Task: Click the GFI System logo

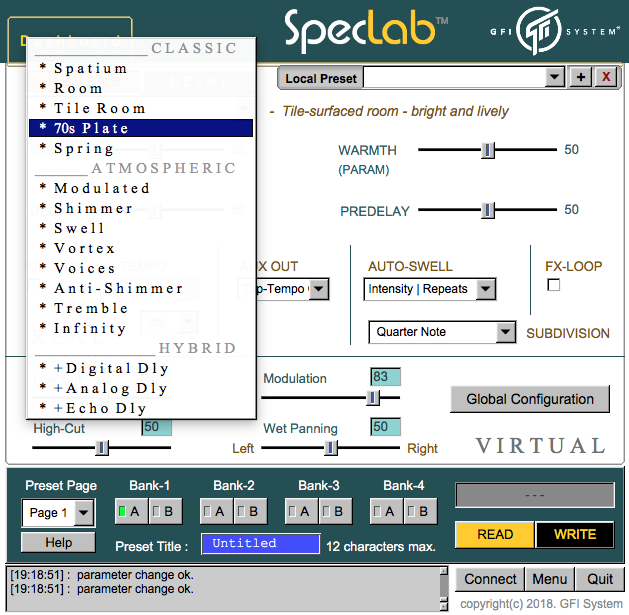Action: [554, 31]
